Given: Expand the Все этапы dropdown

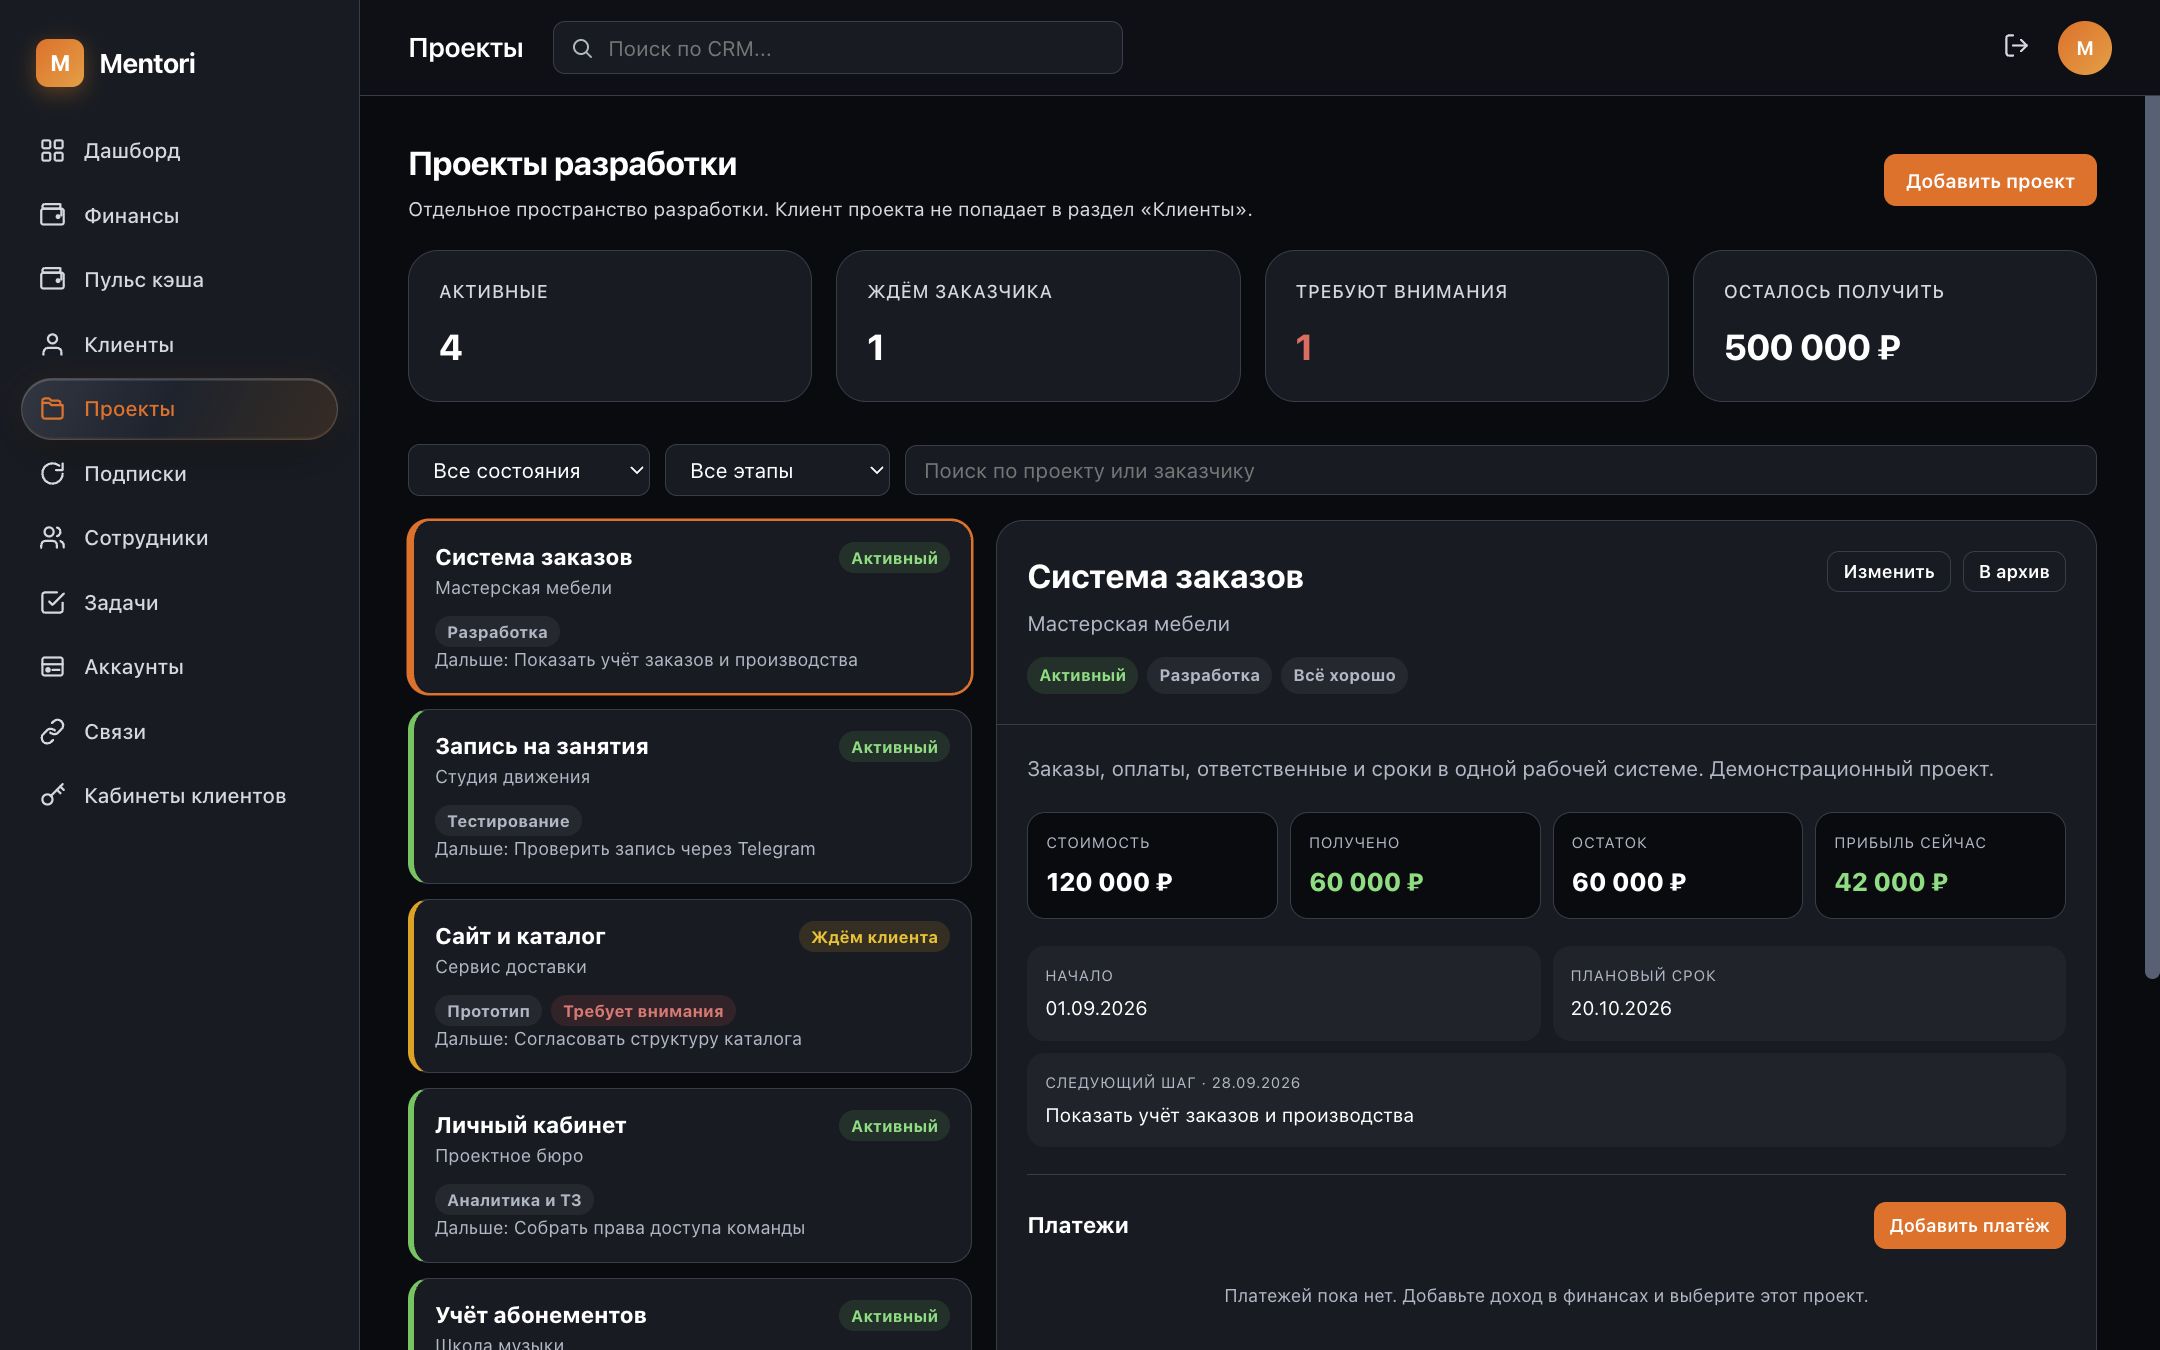Looking at the screenshot, I should [777, 470].
